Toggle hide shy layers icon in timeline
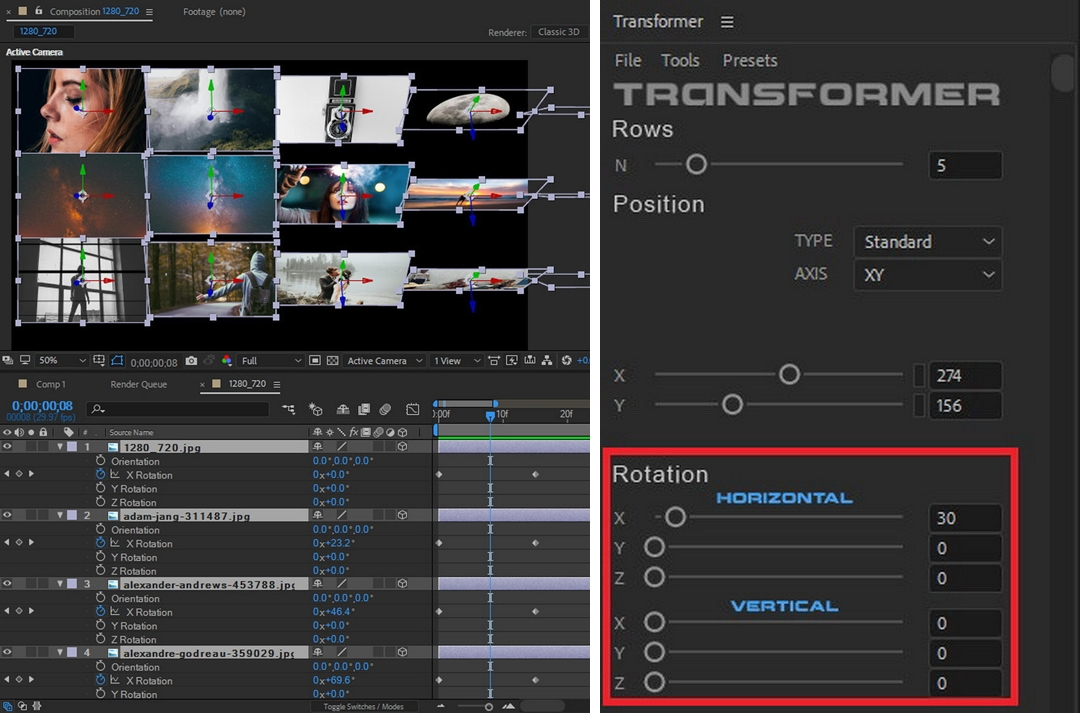The height and width of the screenshot is (713, 1080). point(342,409)
